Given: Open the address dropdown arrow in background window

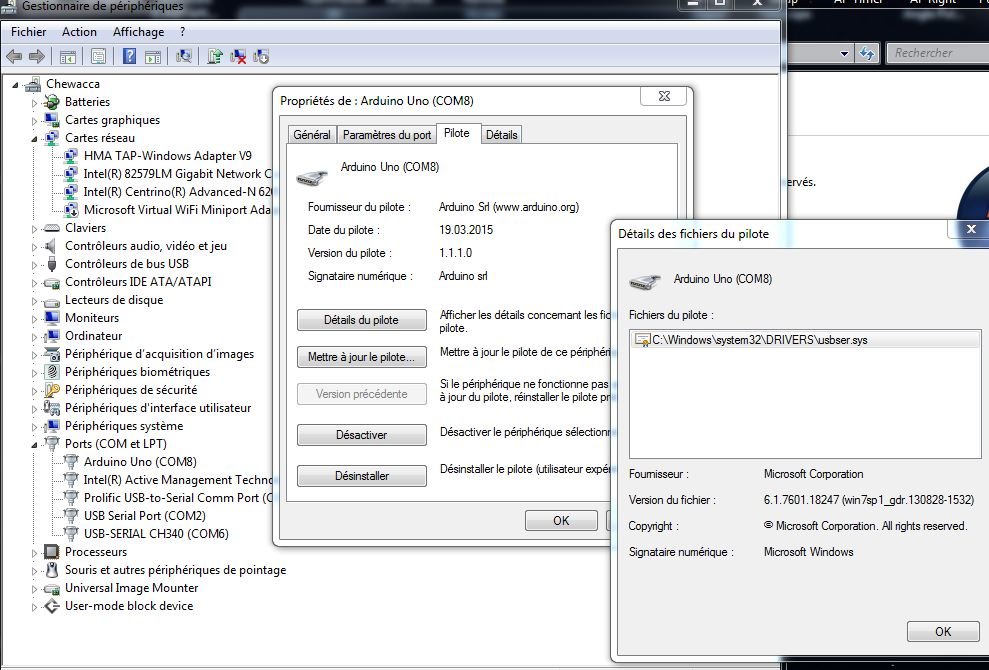Looking at the screenshot, I should click(845, 54).
